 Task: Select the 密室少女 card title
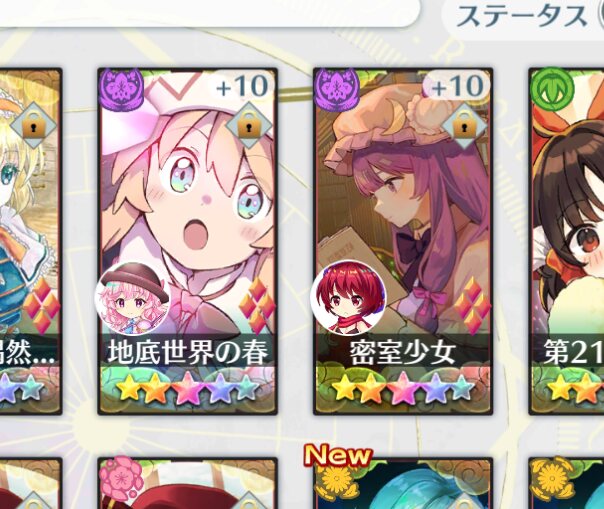(403, 353)
